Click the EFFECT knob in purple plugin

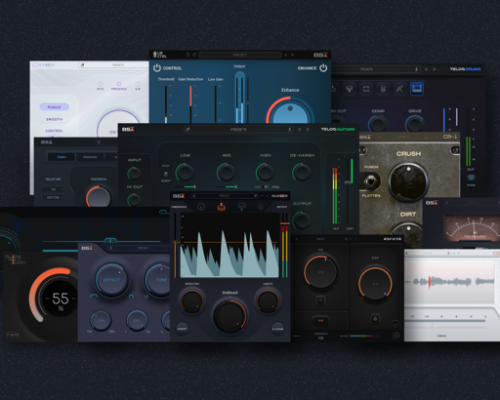click(x=112, y=280)
